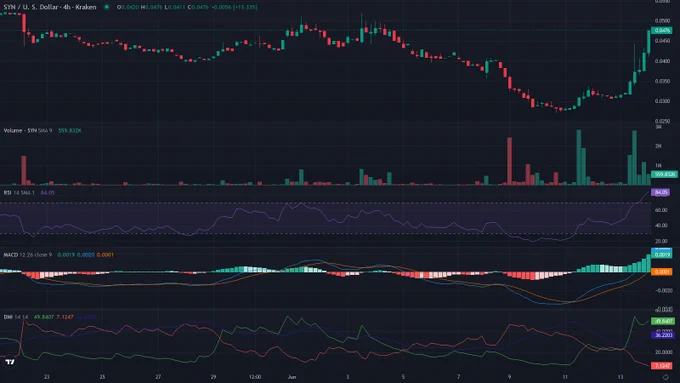Select the Volume SYN SMA 9 indicator legend
Image resolution: width=680 pixels, height=383 pixels.
(x=28, y=131)
